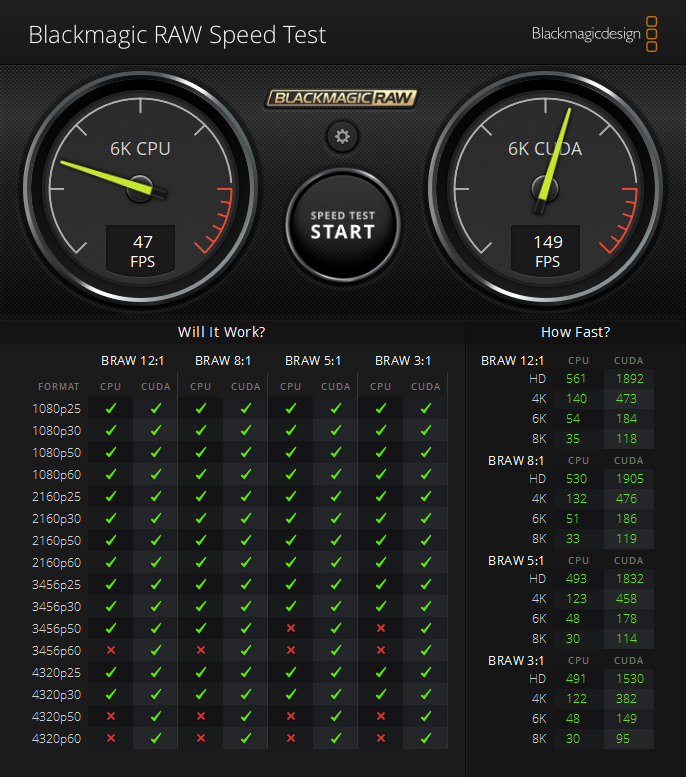Click the BRAW 3:1 8K CUDA value 95
686x777 pixels.
(623, 739)
